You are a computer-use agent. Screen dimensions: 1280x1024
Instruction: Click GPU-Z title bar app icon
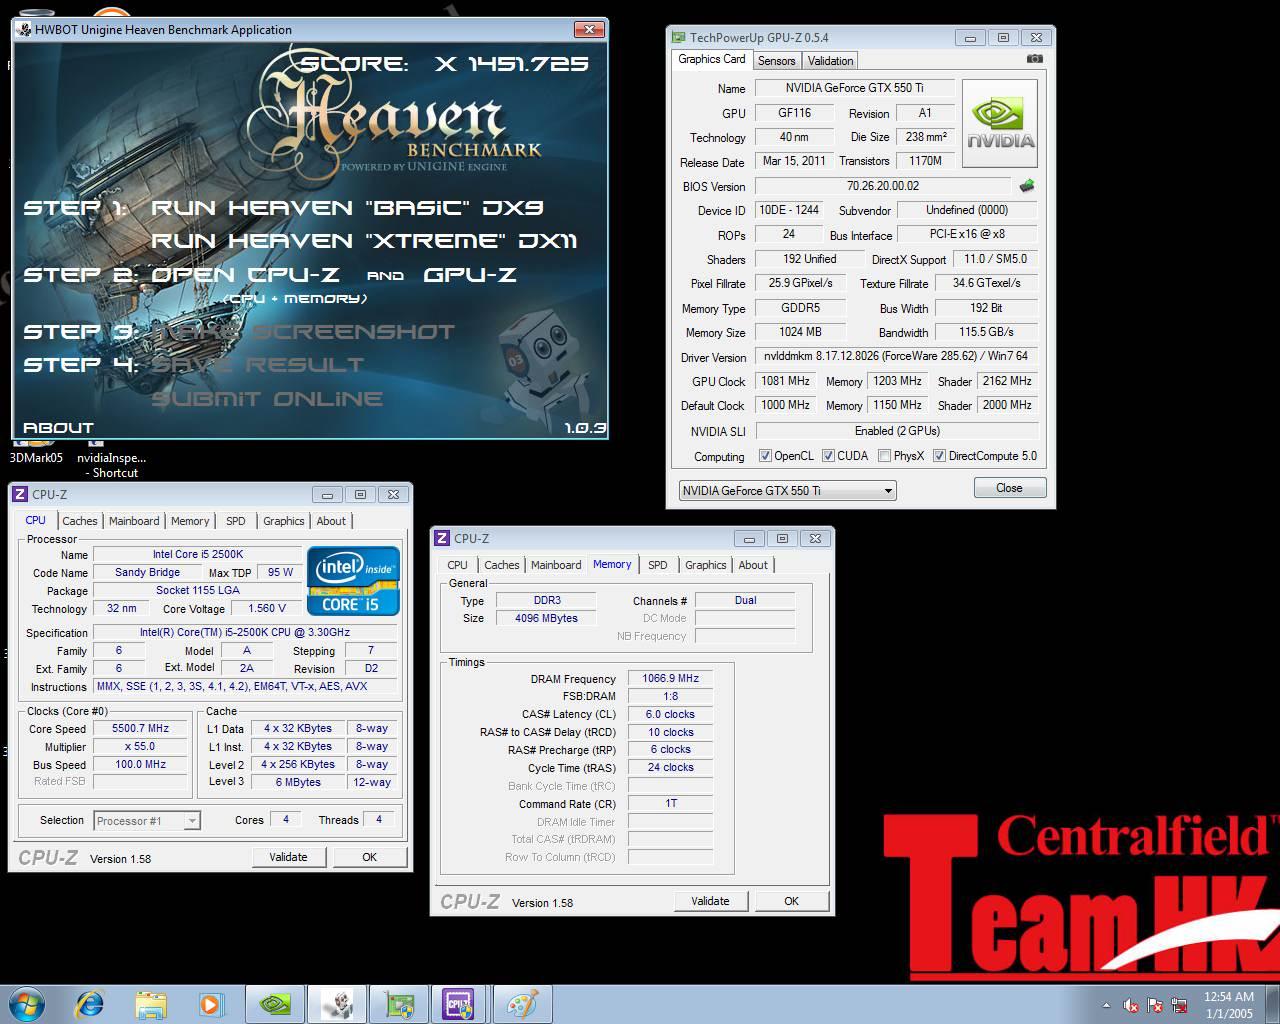pyautogui.click(x=678, y=37)
